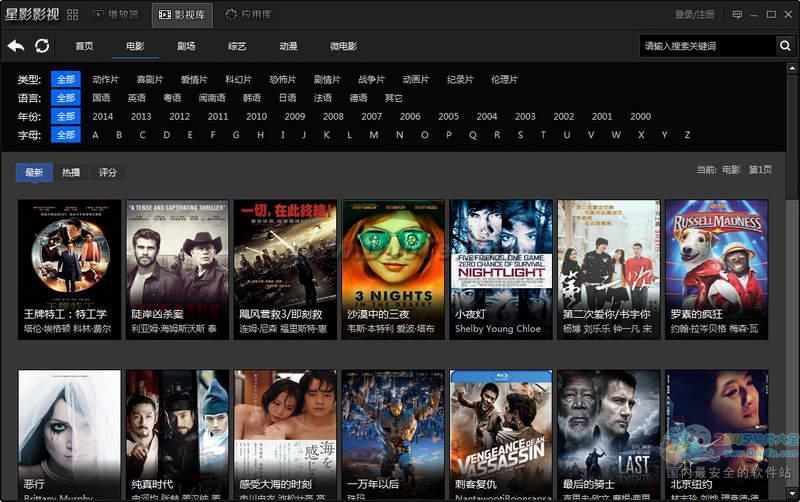The width and height of the screenshot is (800, 502).
Task: Open the 感受大海的时刻 poster
Action: 285,435
